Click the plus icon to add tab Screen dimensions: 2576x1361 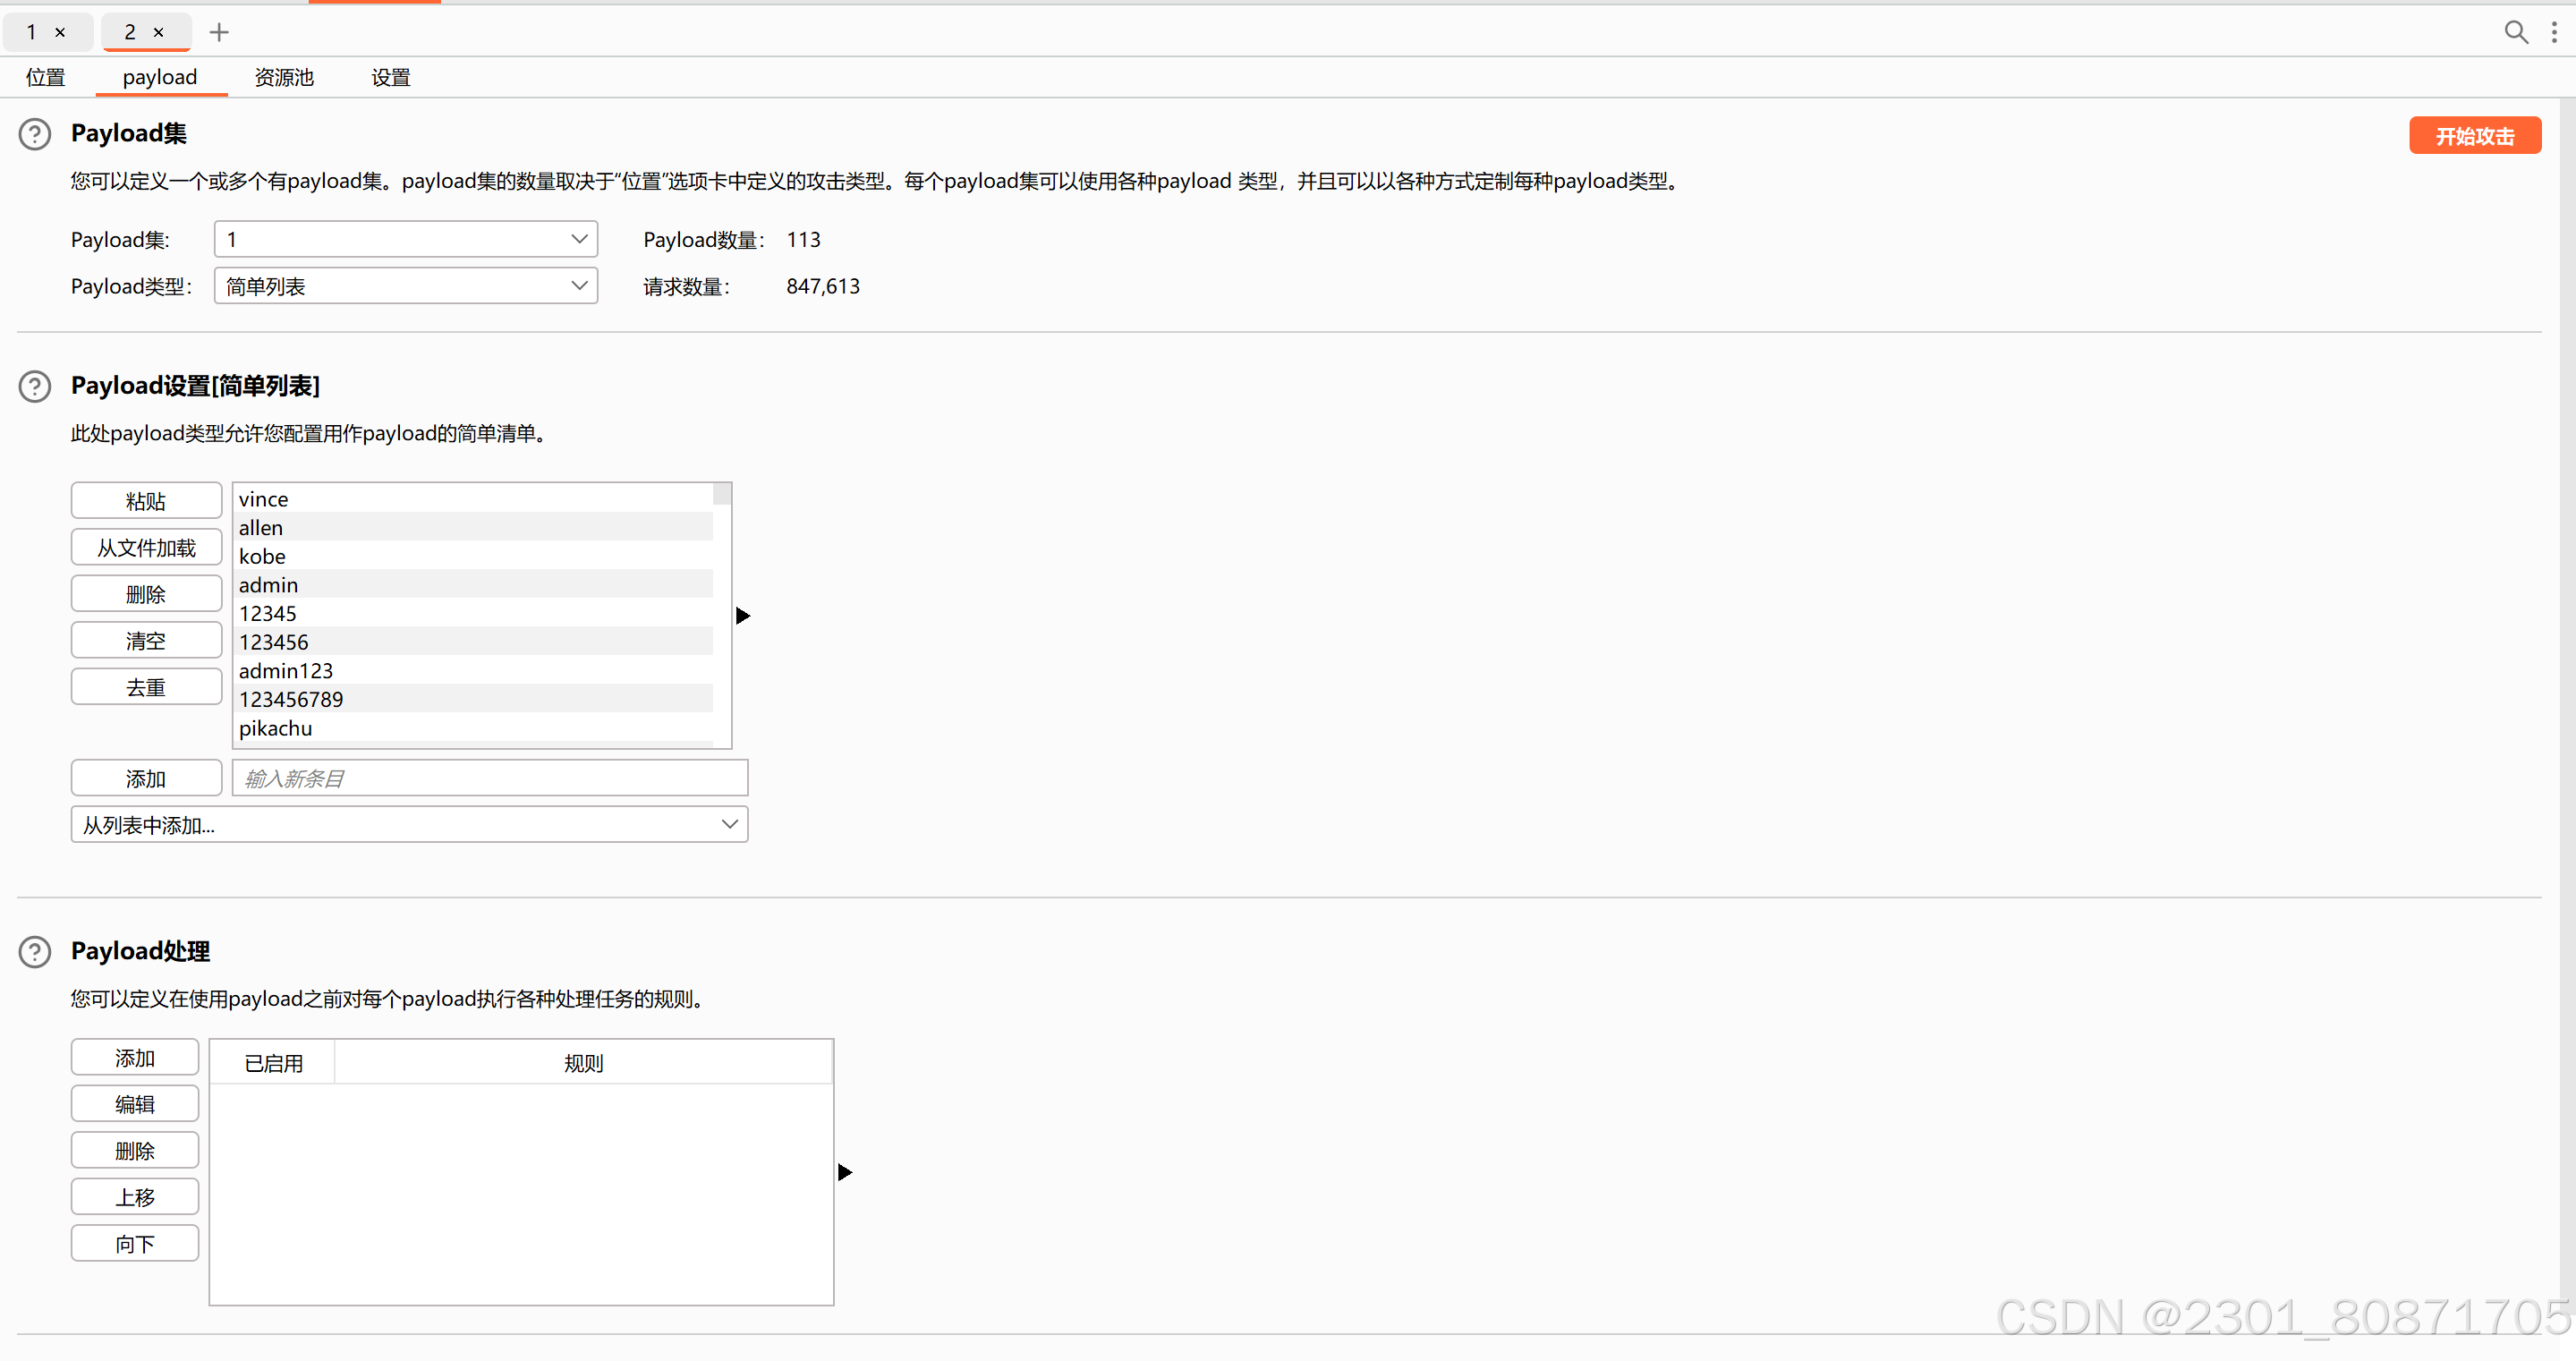pyautogui.click(x=219, y=32)
